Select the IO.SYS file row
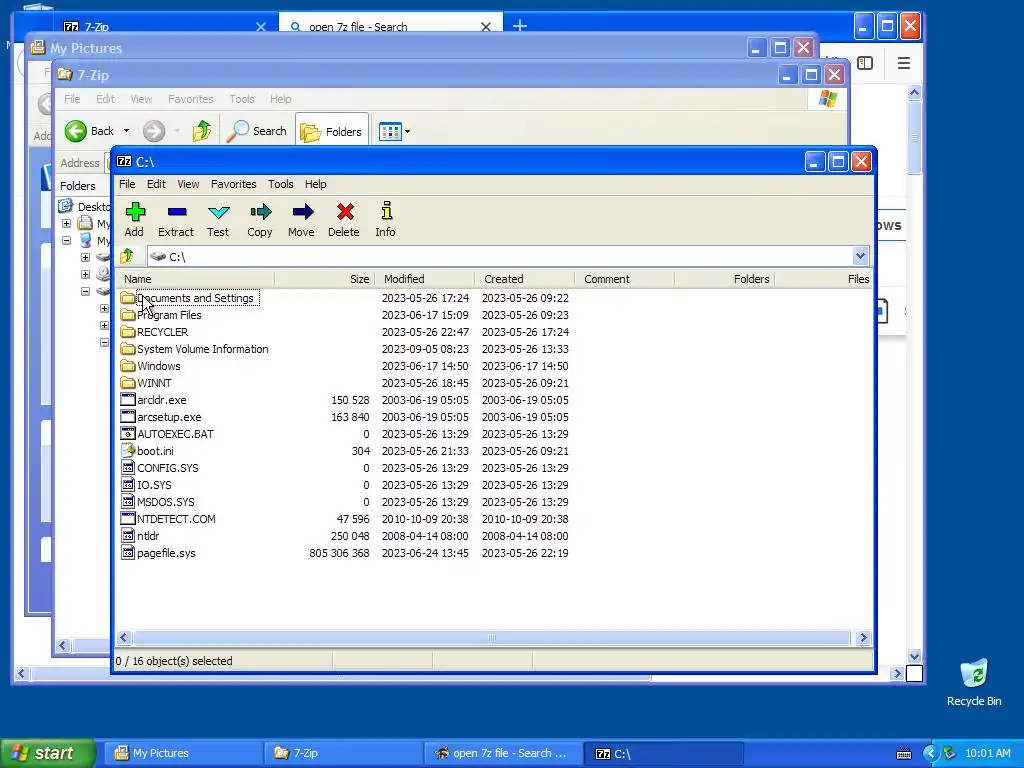 (494, 485)
